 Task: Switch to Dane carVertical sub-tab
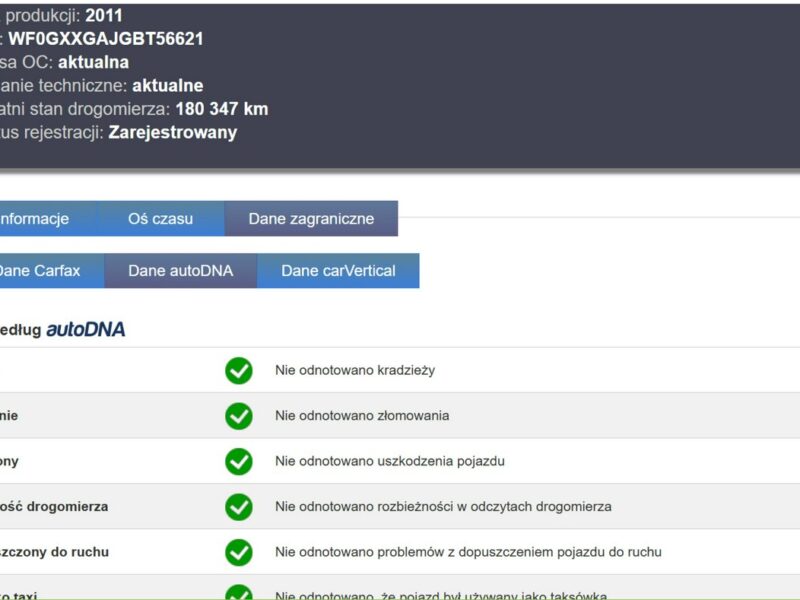click(338, 271)
